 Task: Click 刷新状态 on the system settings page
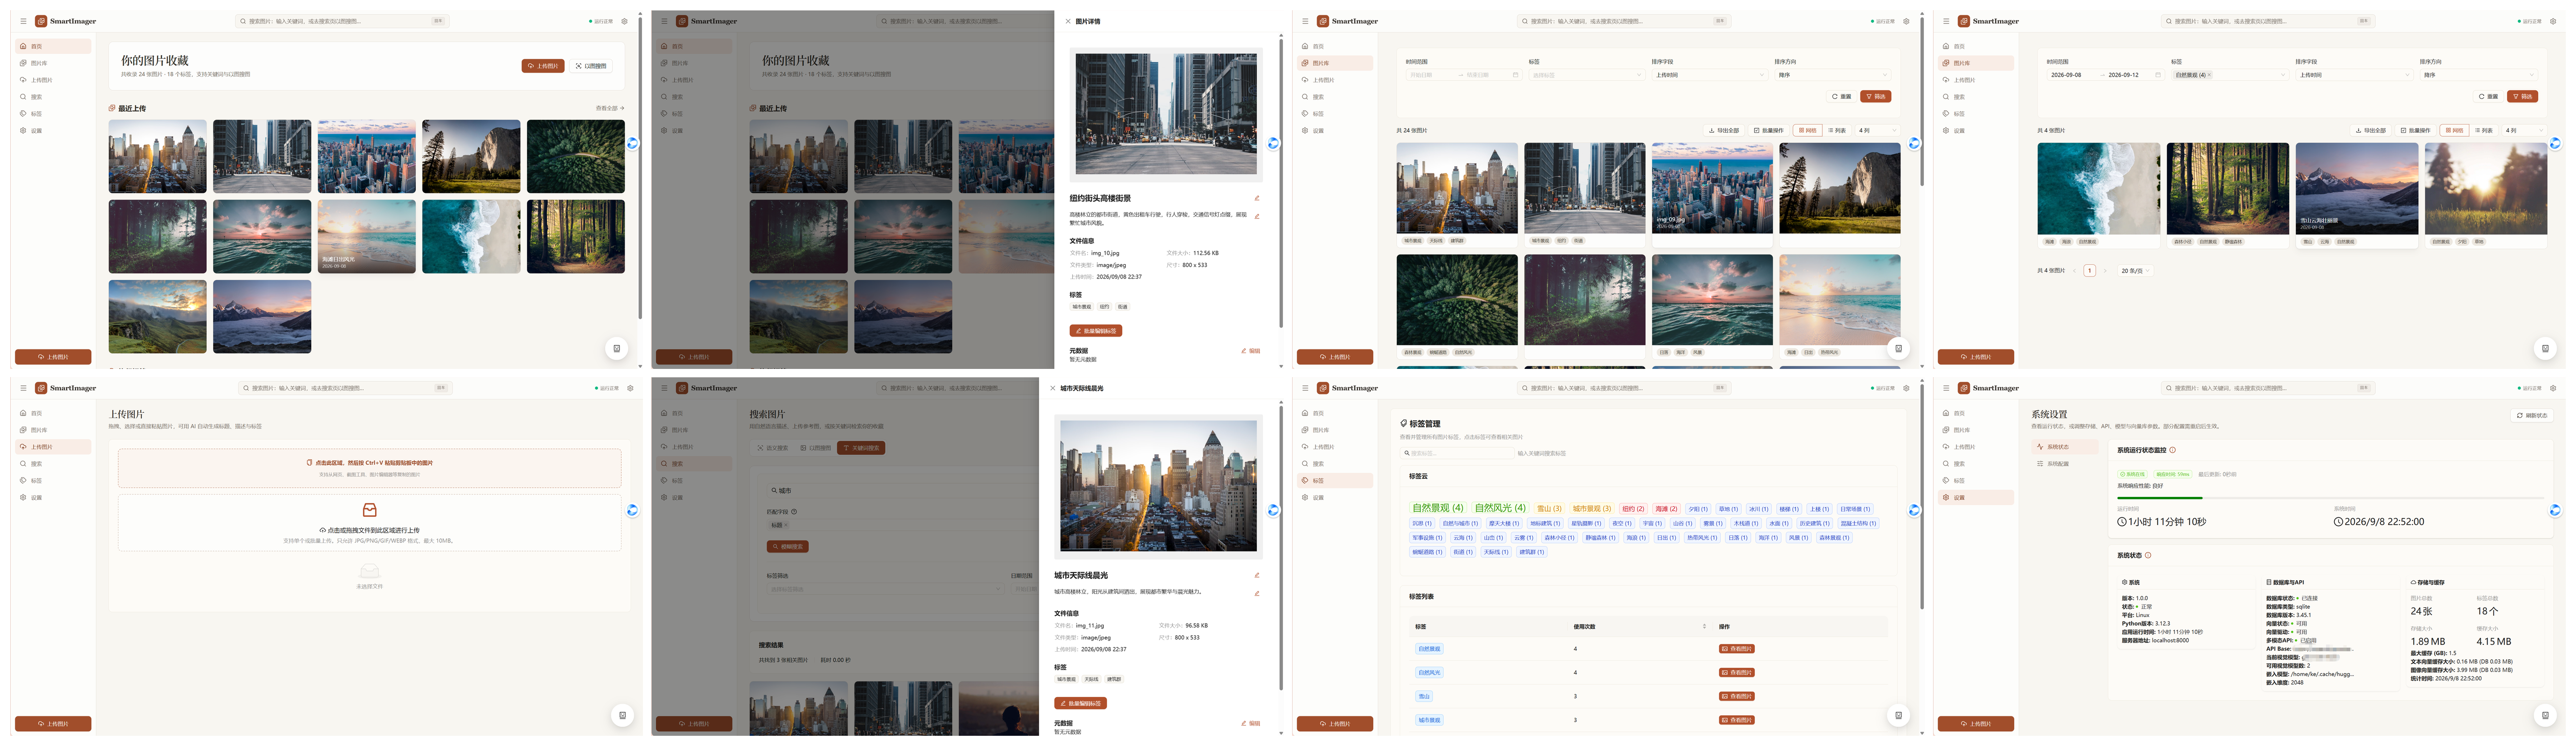(2532, 415)
